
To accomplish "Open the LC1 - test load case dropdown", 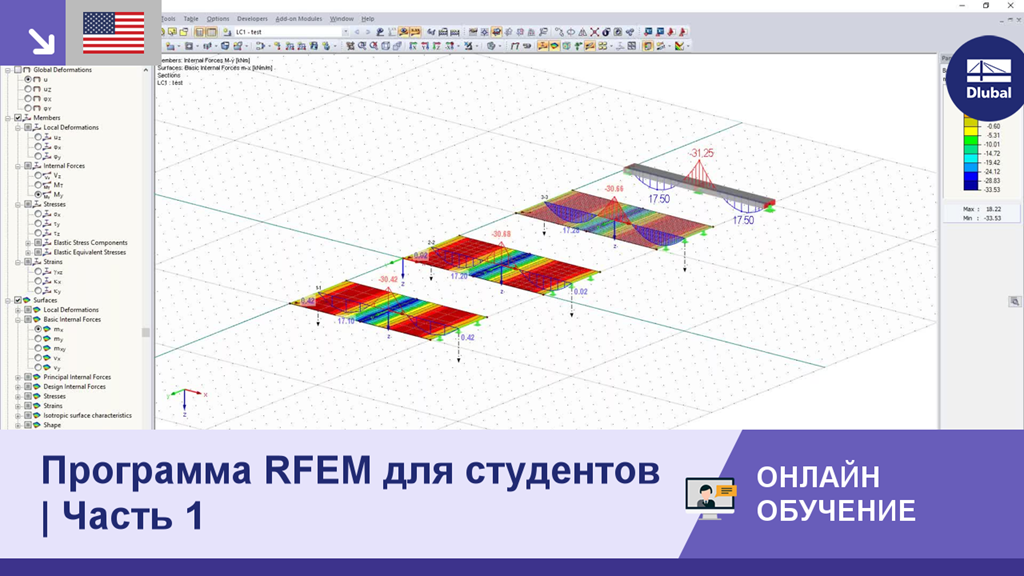I will (345, 32).
